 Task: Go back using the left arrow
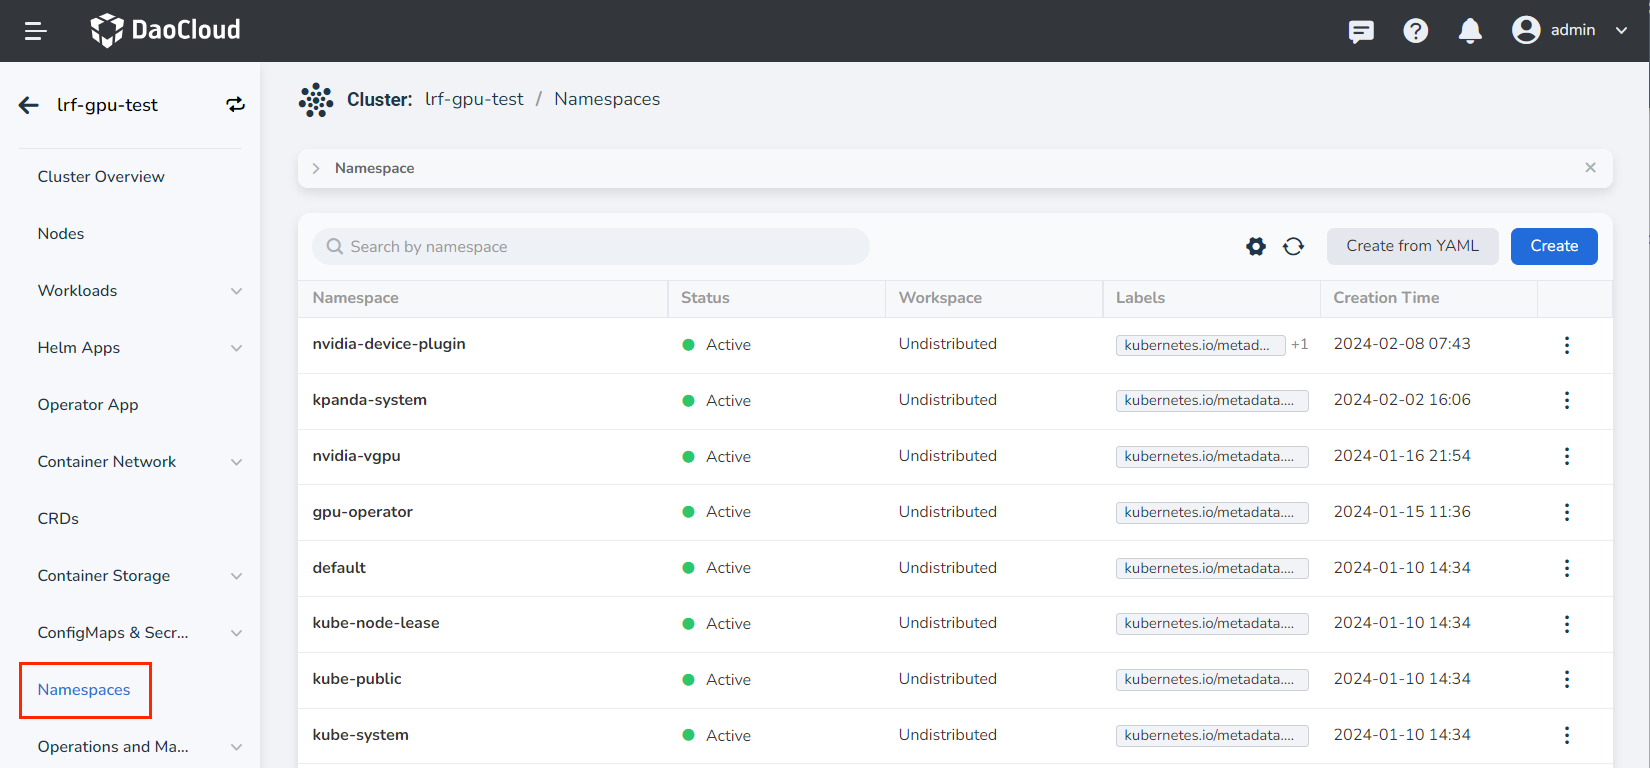(x=29, y=105)
